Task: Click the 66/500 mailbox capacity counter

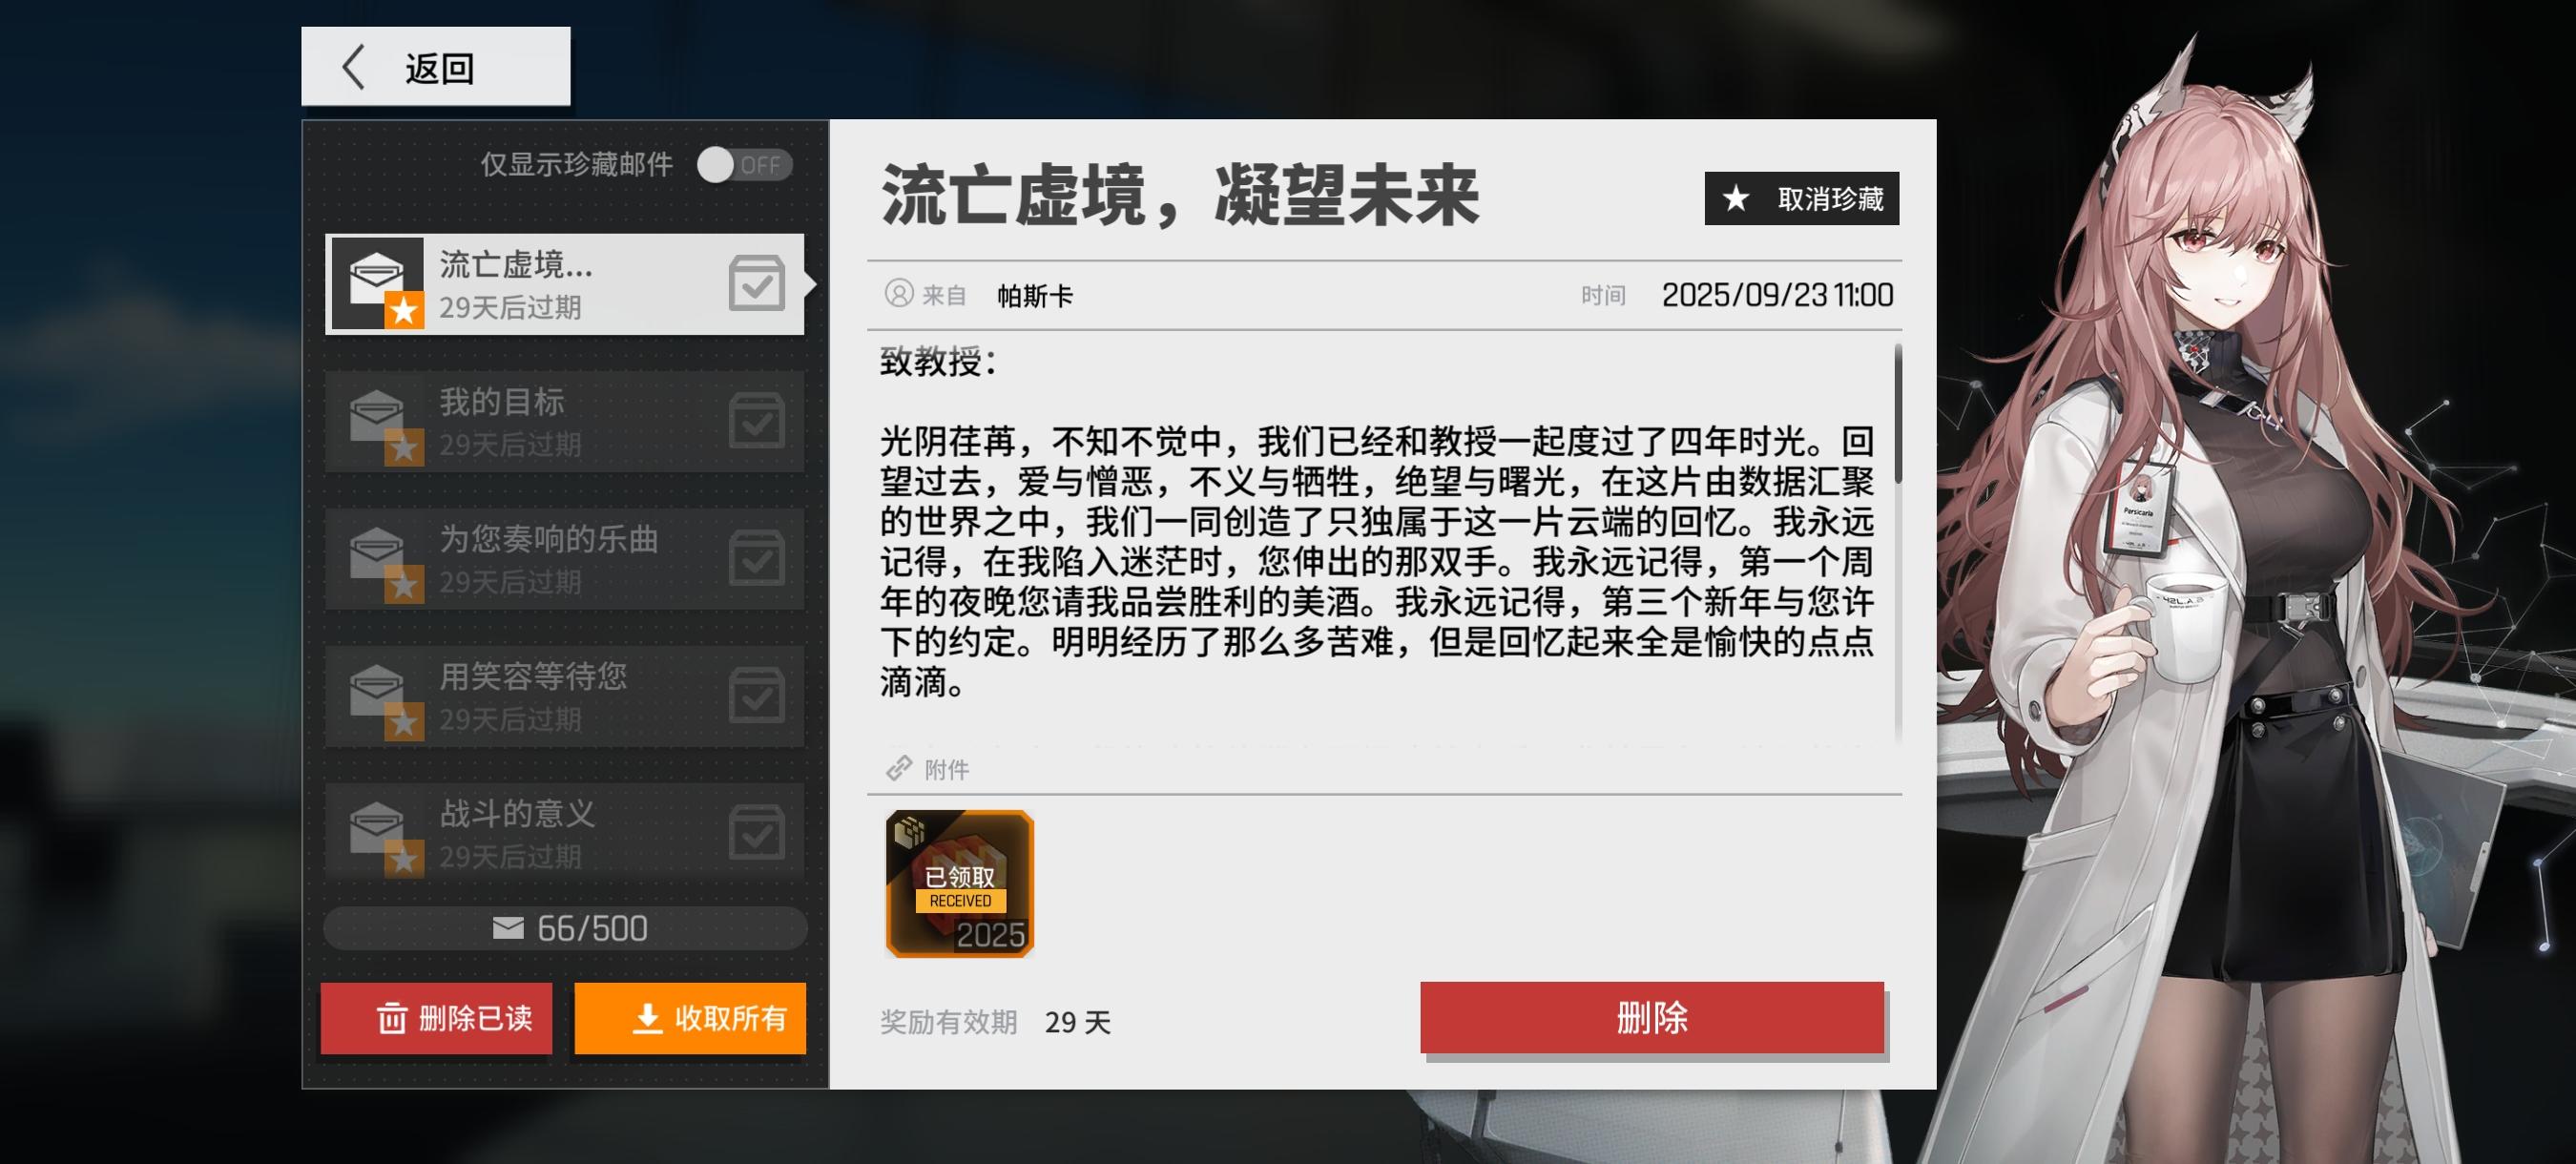Action: 565,928
